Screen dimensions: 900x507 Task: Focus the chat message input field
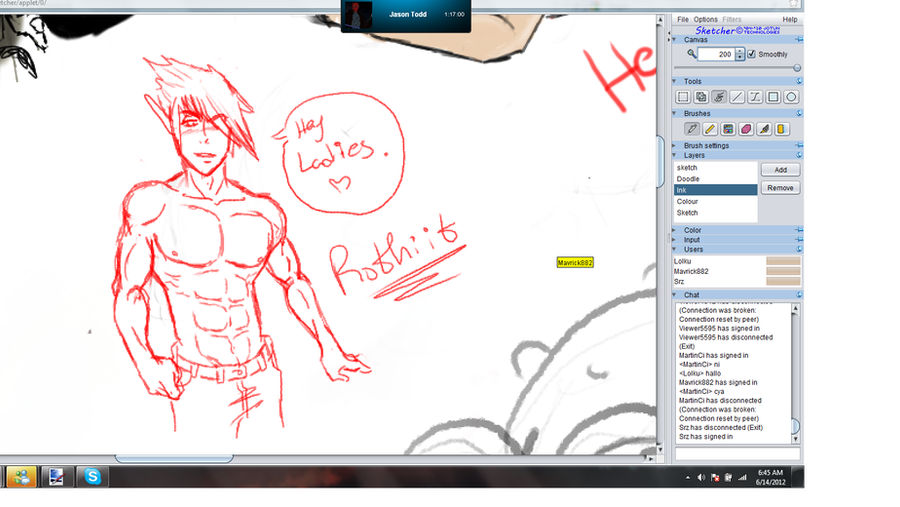(x=738, y=454)
